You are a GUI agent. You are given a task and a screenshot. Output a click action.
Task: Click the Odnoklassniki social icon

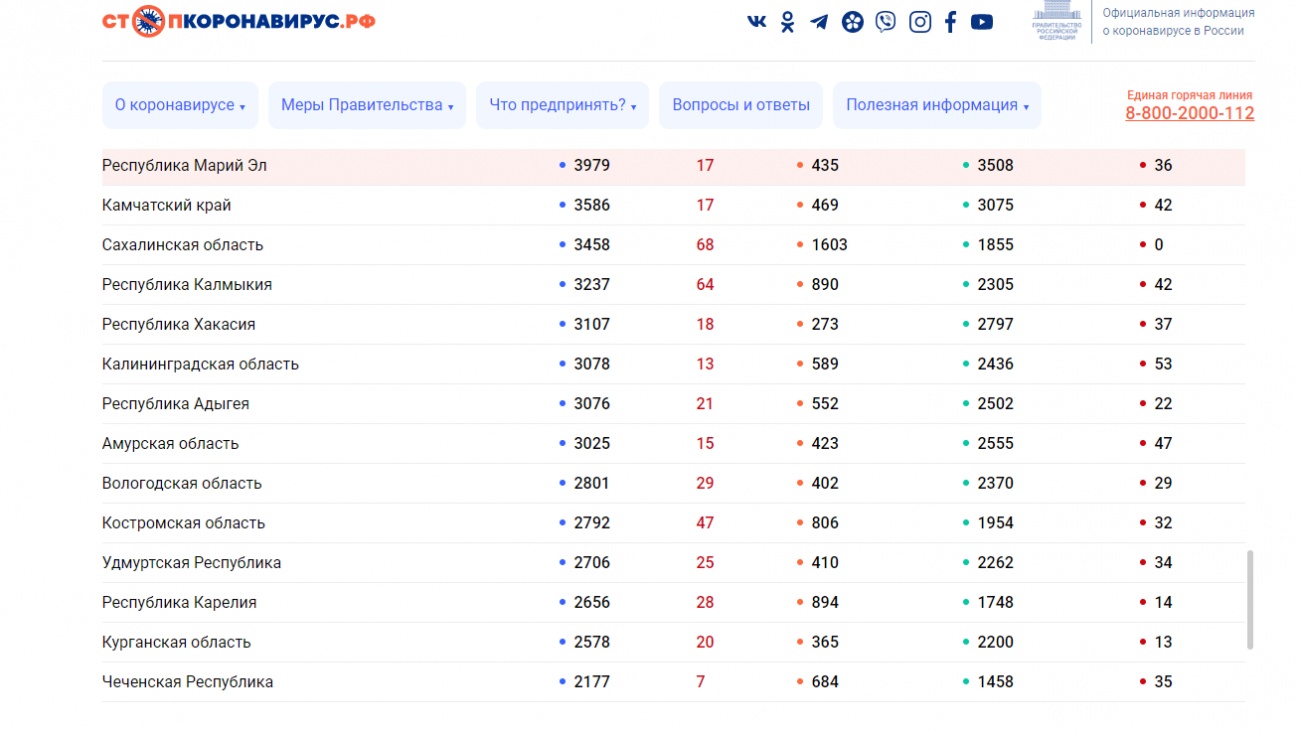coord(788,22)
